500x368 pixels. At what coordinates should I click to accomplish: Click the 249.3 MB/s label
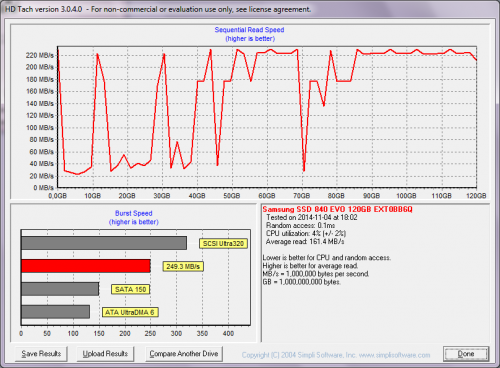pyautogui.click(x=183, y=267)
